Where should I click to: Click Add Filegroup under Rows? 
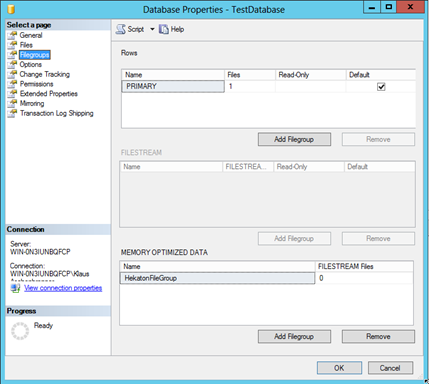pos(294,139)
